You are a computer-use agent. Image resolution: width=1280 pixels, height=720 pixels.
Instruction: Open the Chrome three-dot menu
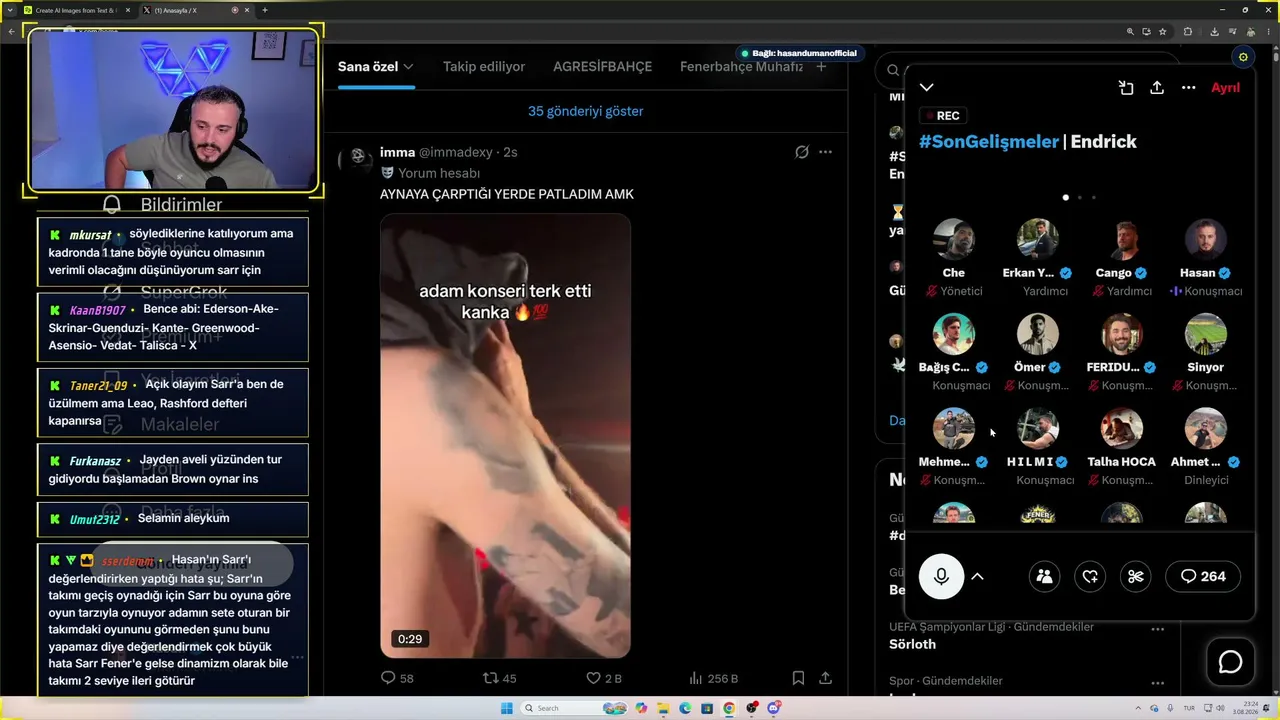(1267, 31)
